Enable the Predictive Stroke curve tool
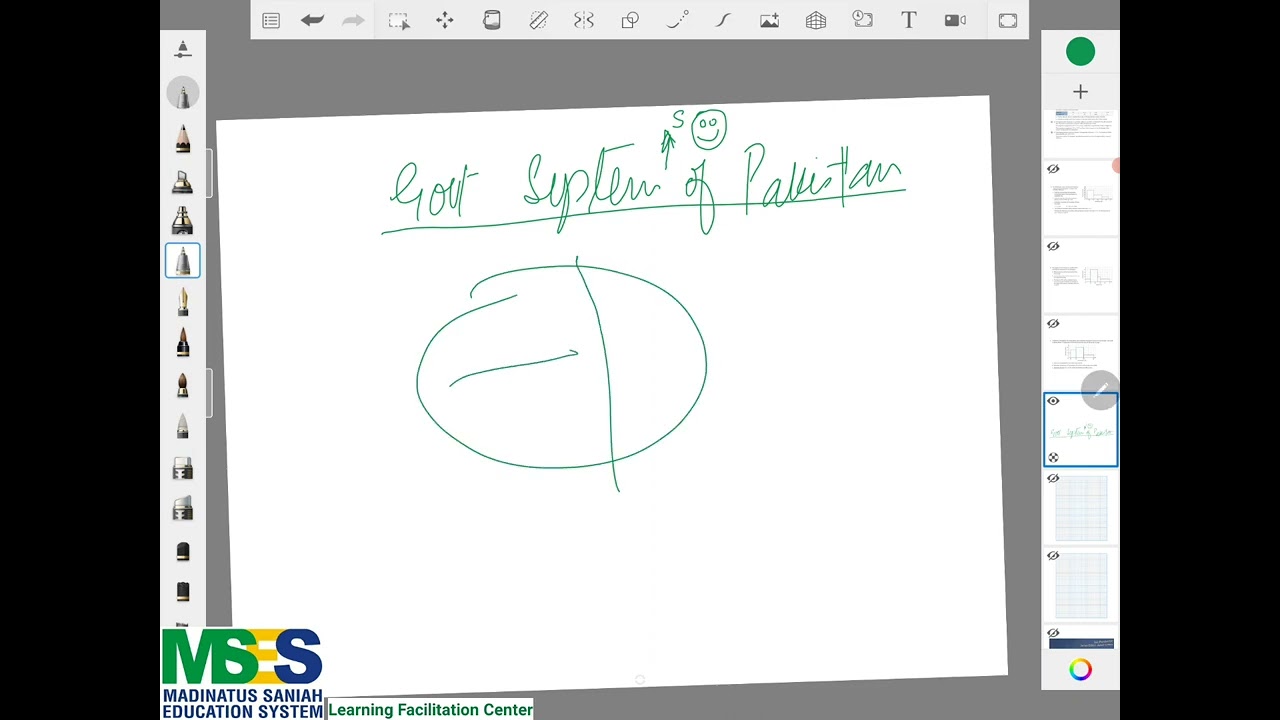 (723, 20)
